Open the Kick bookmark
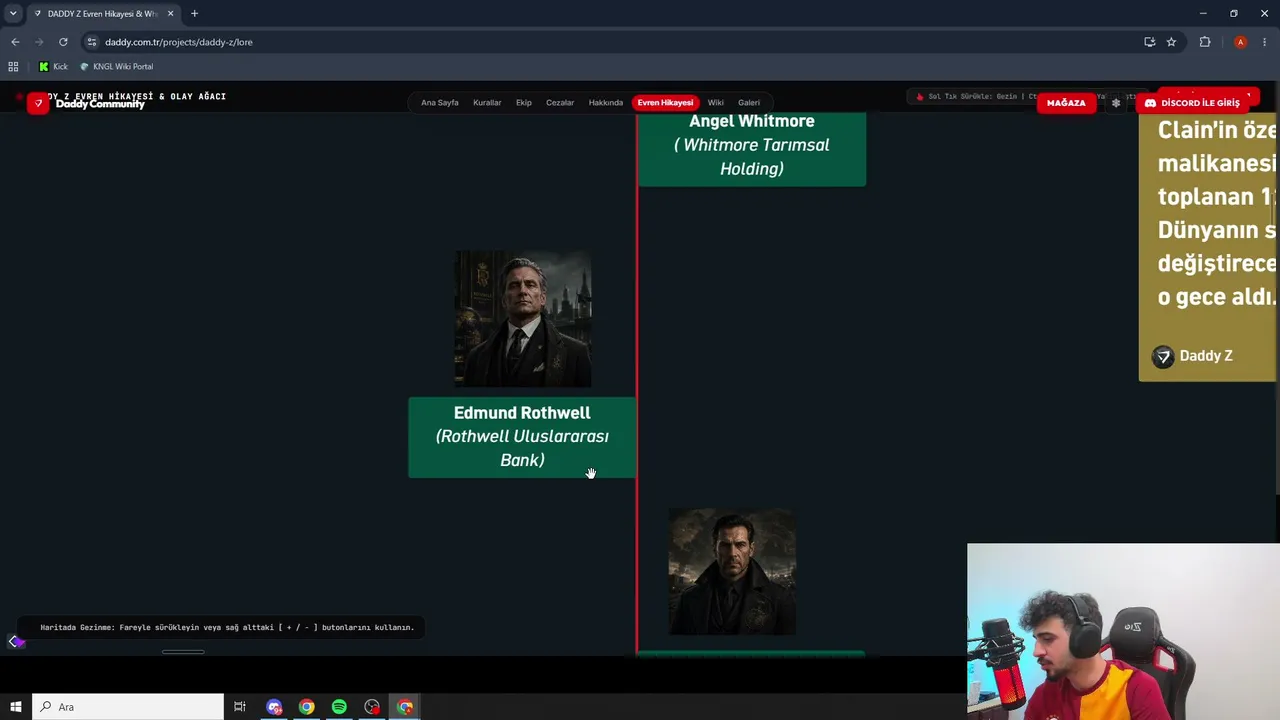 (x=53, y=67)
